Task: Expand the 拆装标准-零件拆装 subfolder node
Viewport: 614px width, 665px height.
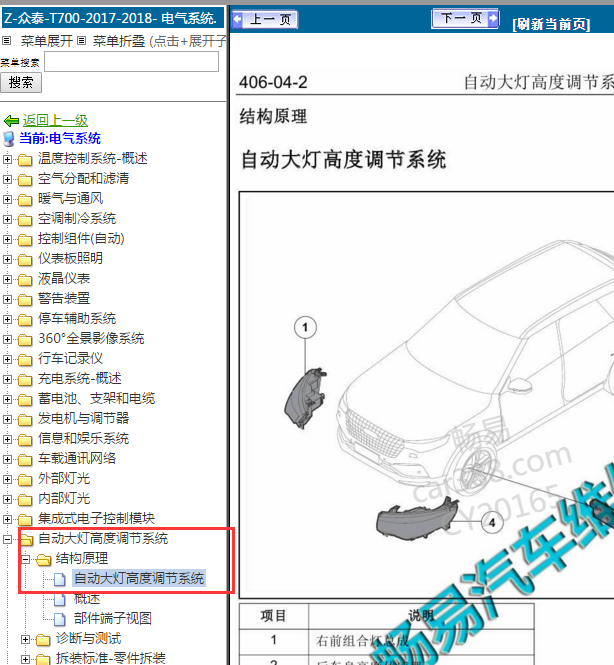Action: (25, 659)
